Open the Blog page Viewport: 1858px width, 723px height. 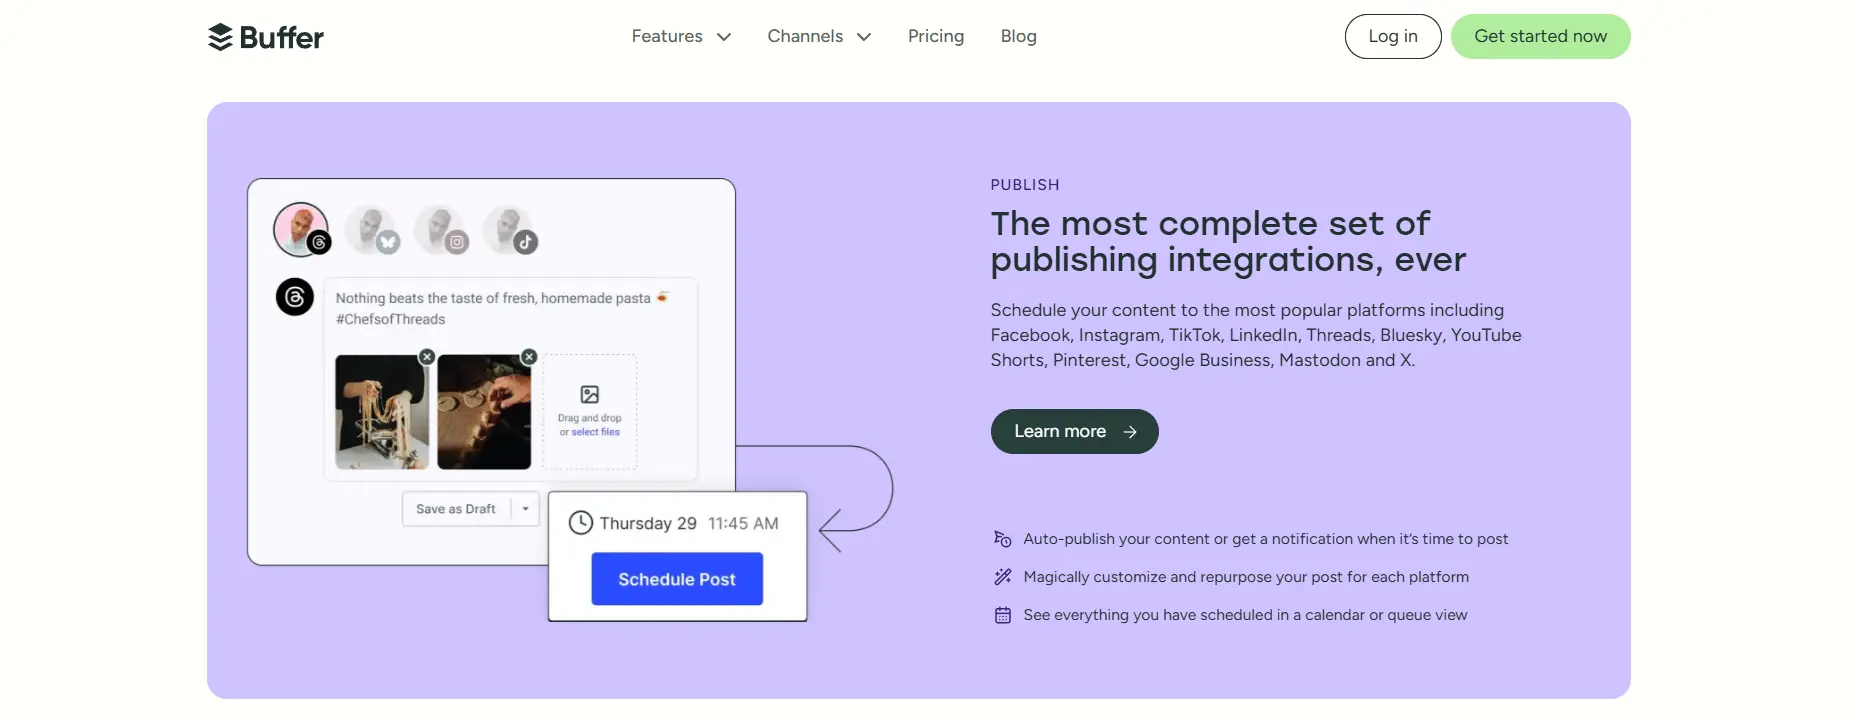[x=1018, y=36]
